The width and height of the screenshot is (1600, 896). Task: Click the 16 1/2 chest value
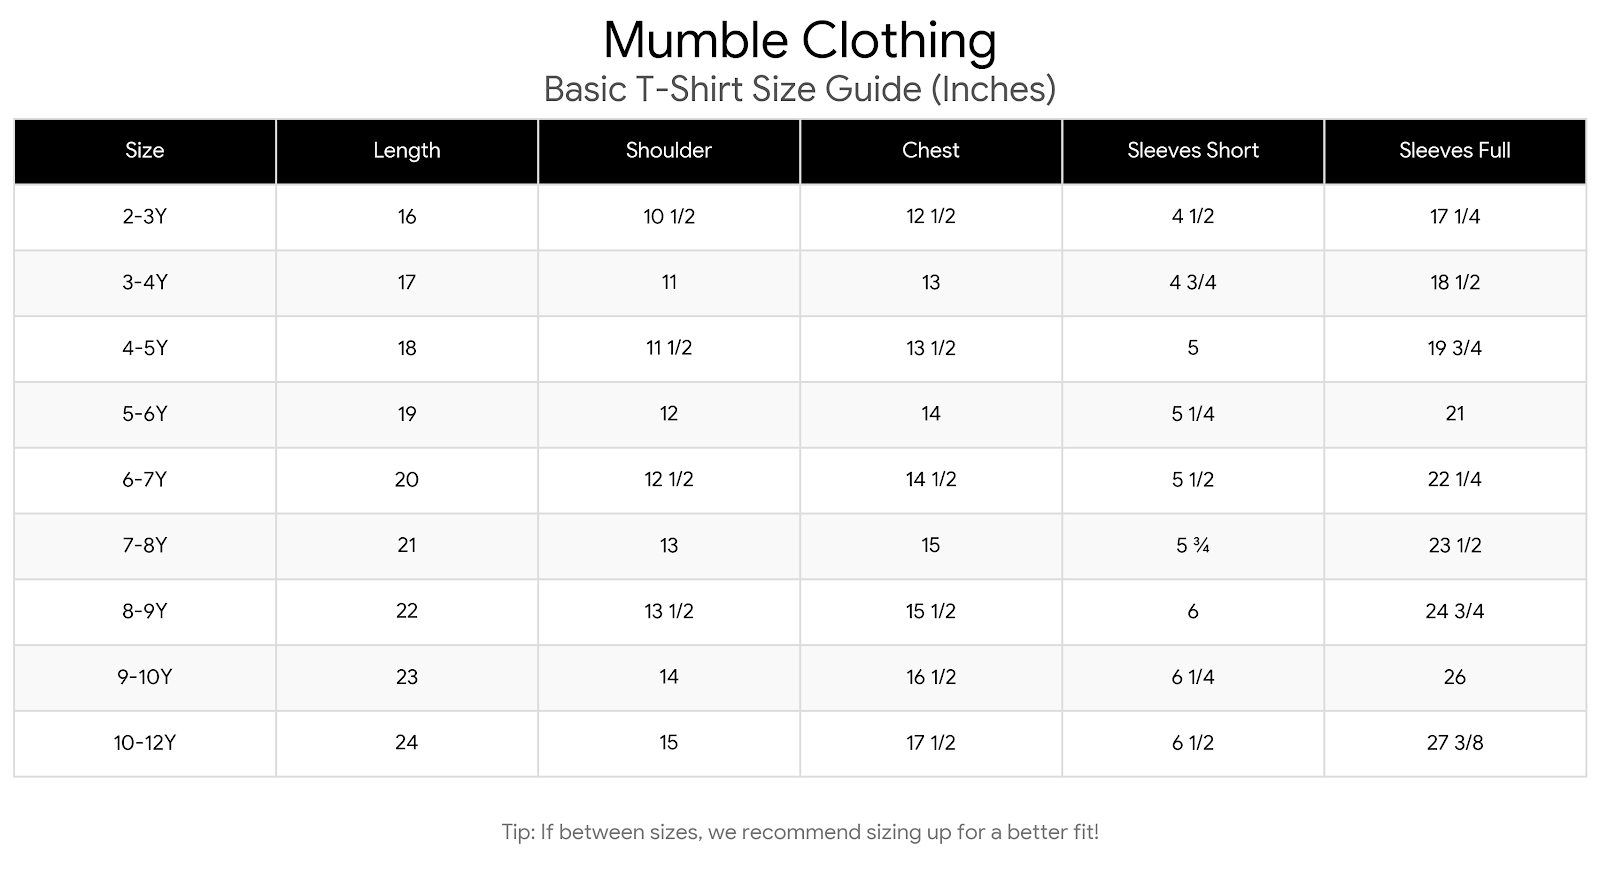(931, 677)
